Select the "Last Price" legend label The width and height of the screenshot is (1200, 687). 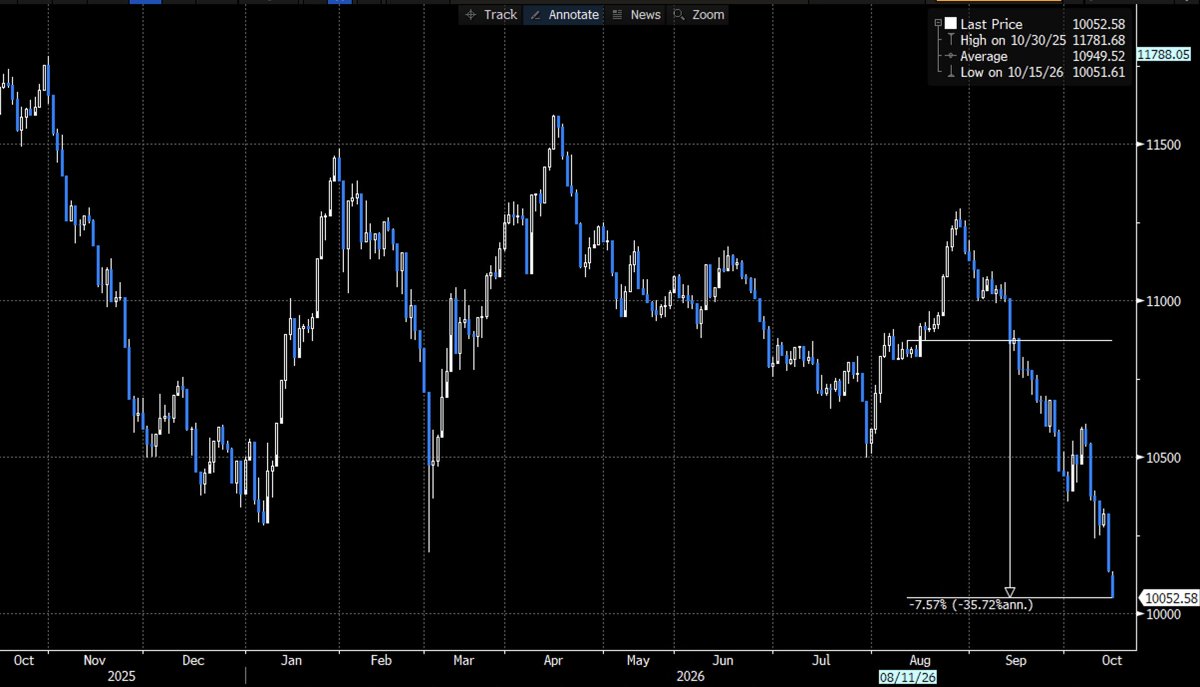(990, 23)
